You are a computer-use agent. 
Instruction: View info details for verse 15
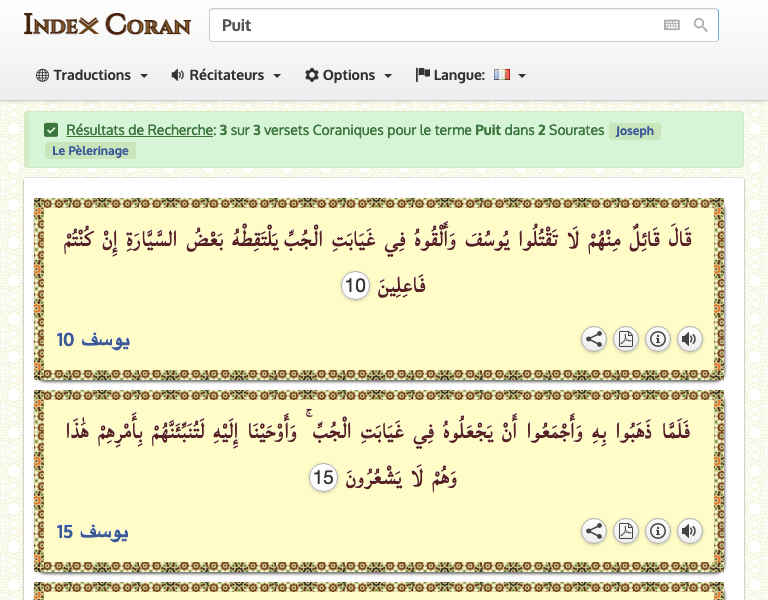pos(657,531)
